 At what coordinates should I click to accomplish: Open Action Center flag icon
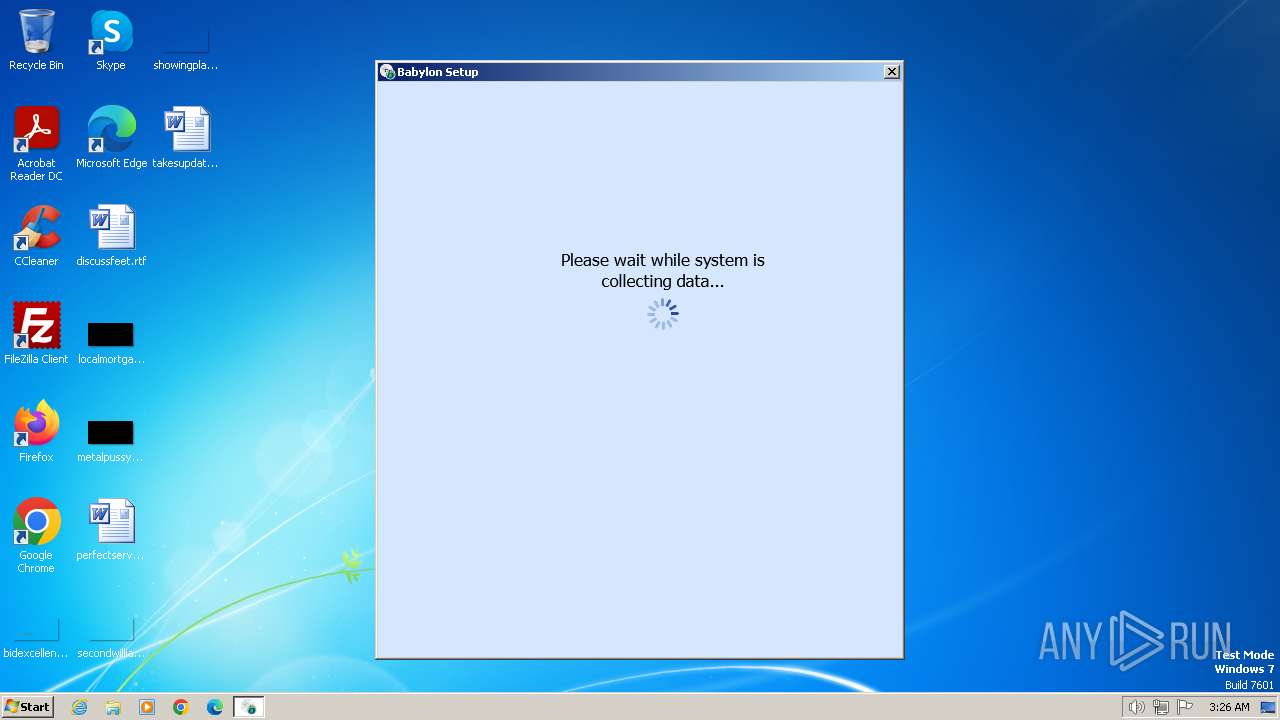coord(1185,707)
